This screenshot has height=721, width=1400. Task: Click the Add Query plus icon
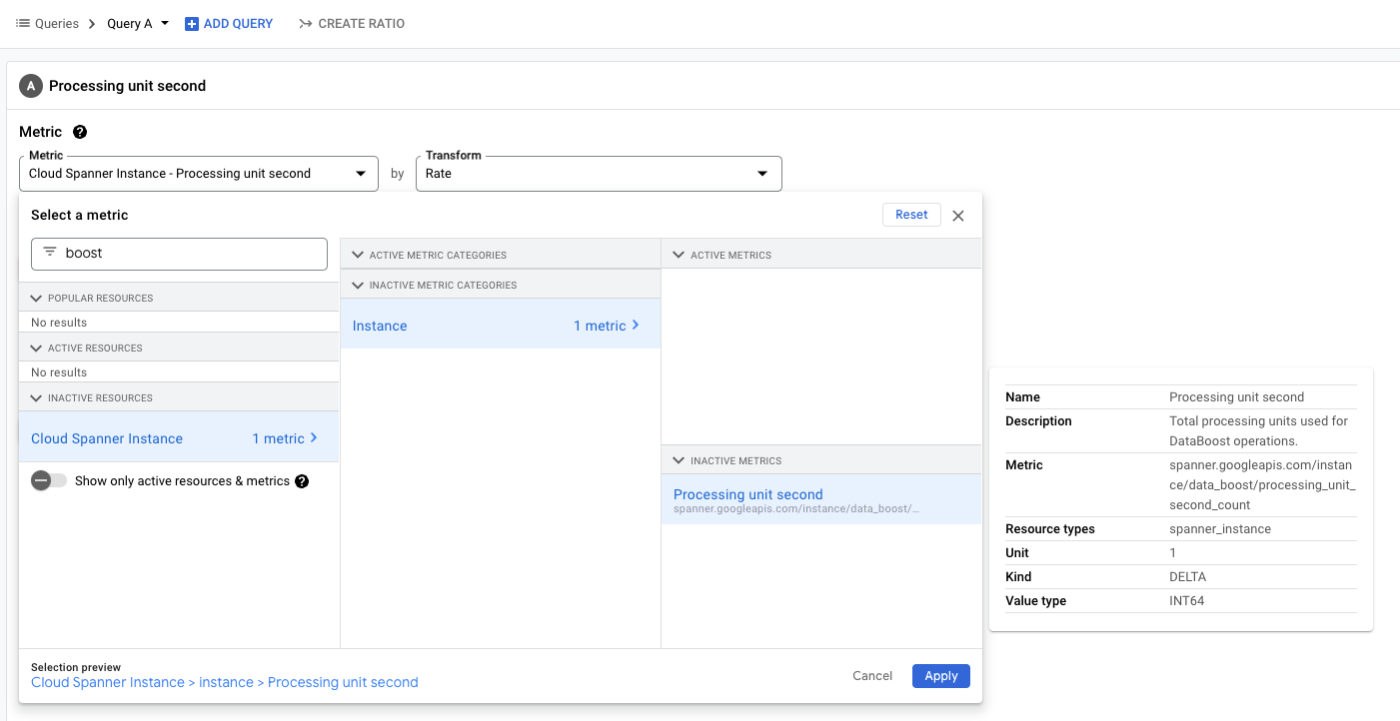point(192,24)
